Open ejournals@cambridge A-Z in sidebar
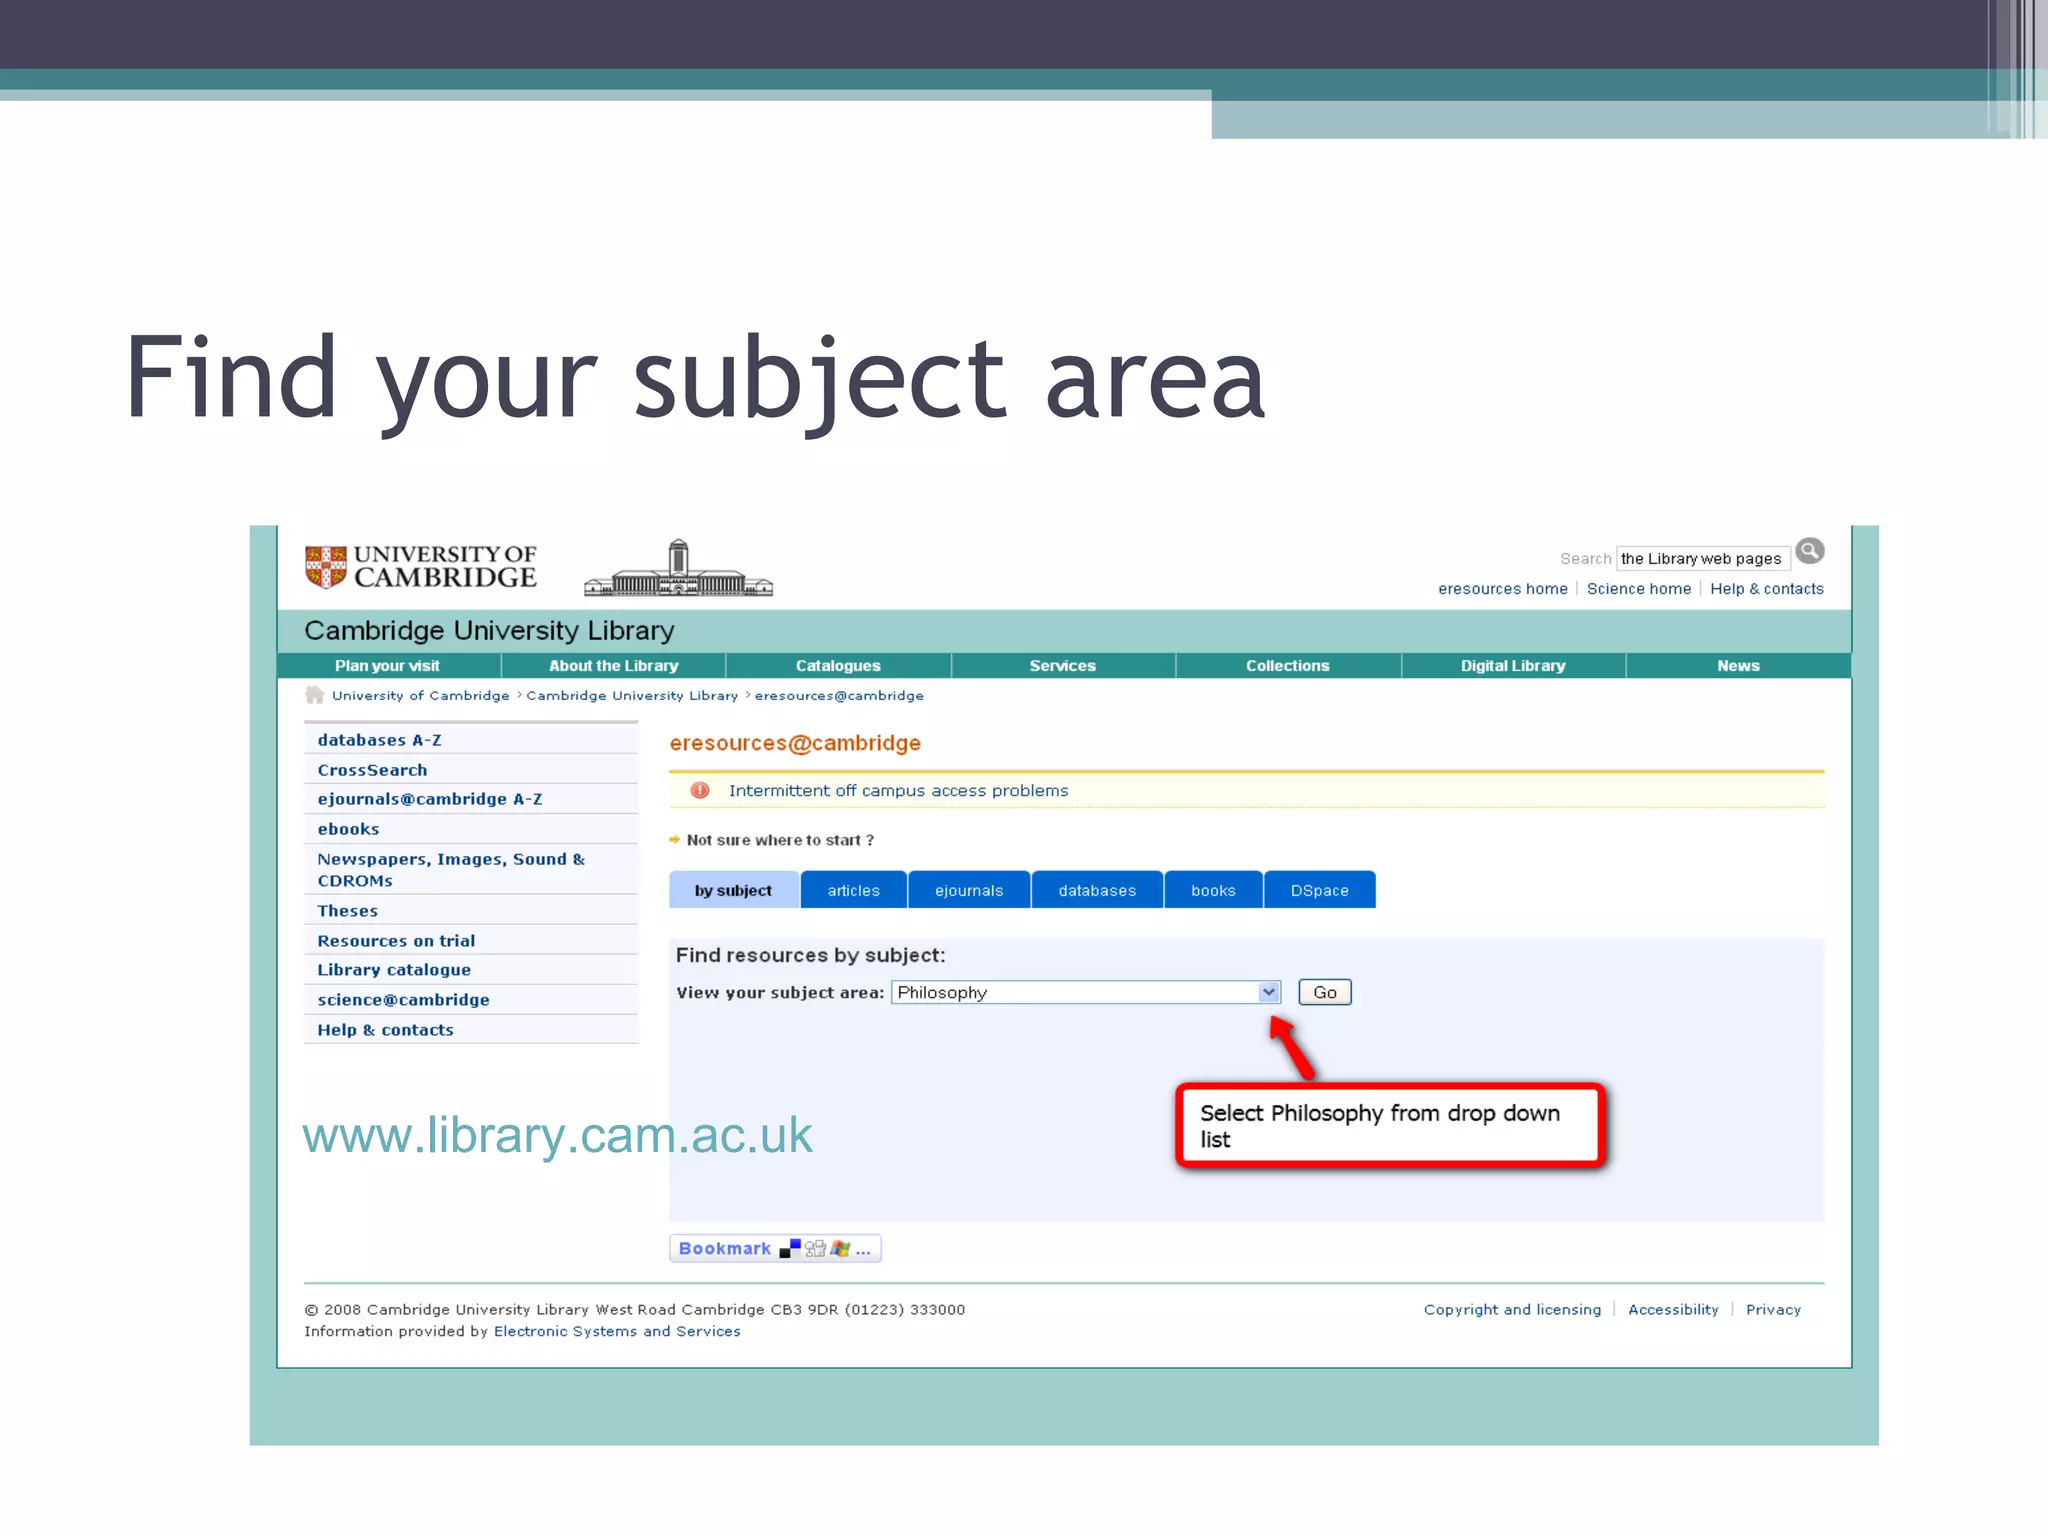The width and height of the screenshot is (2048, 1536). coord(430,799)
